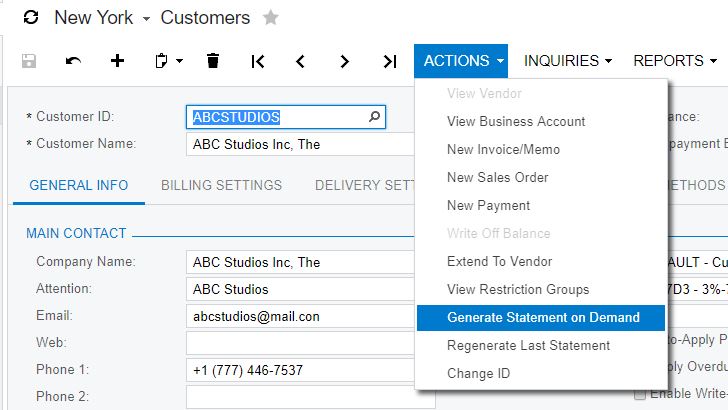
Task: Choose Regenerate Last Statement
Action: (528, 345)
